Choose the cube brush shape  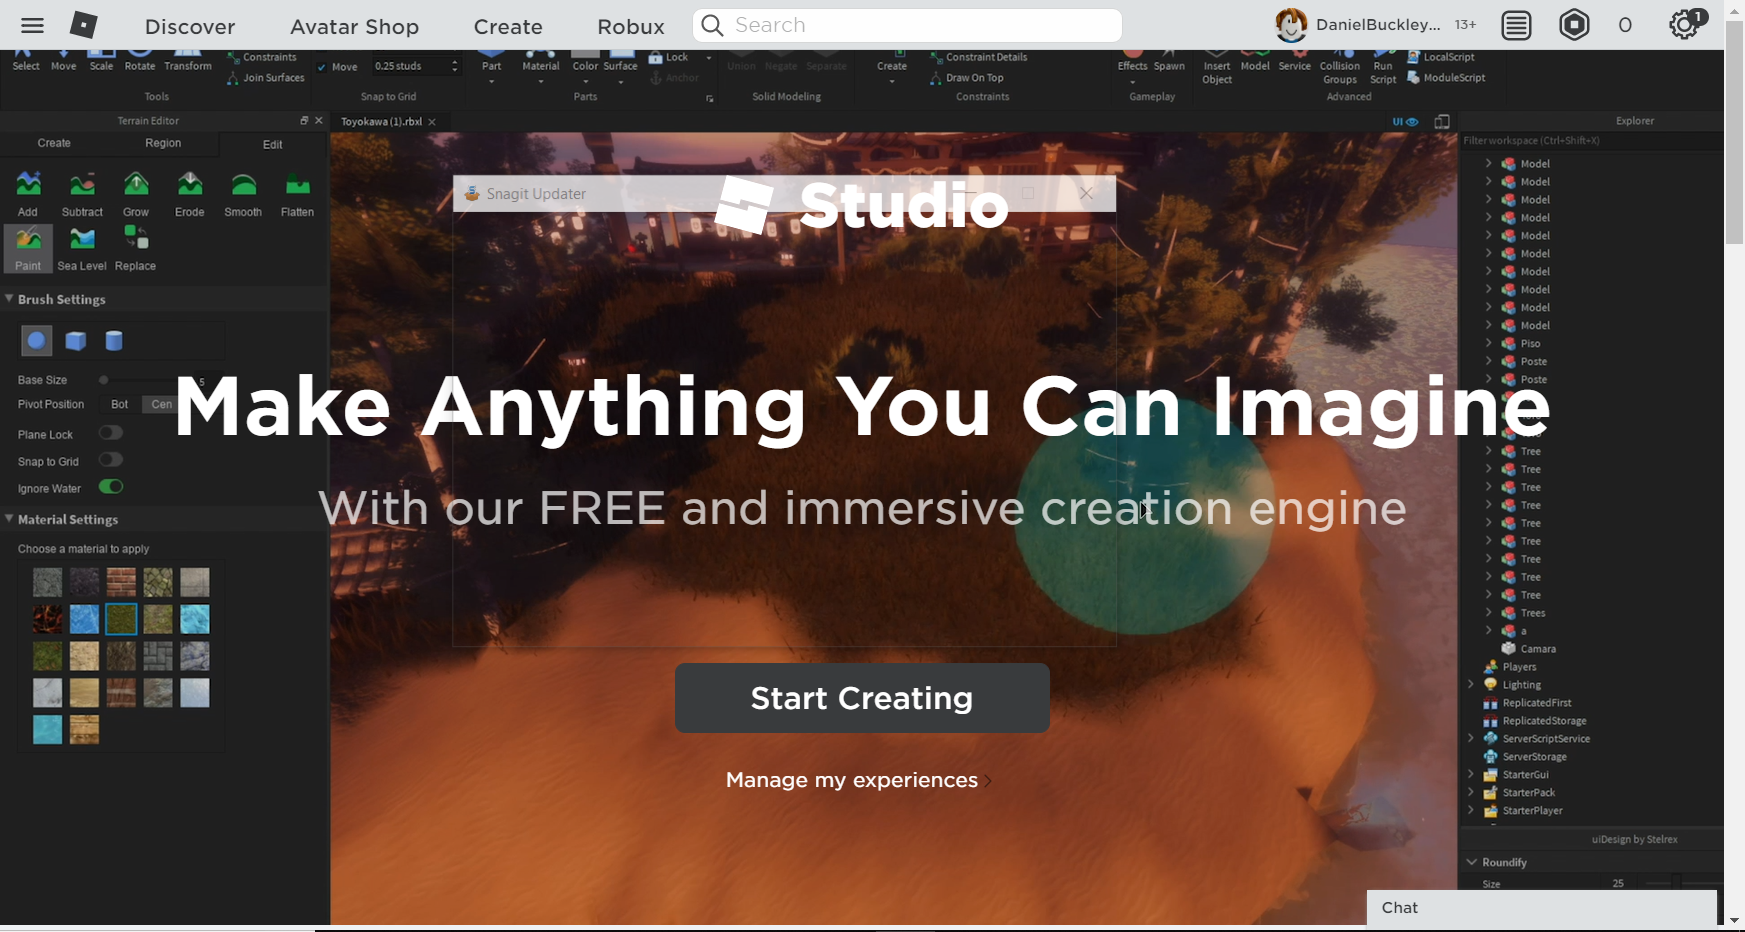(x=75, y=341)
